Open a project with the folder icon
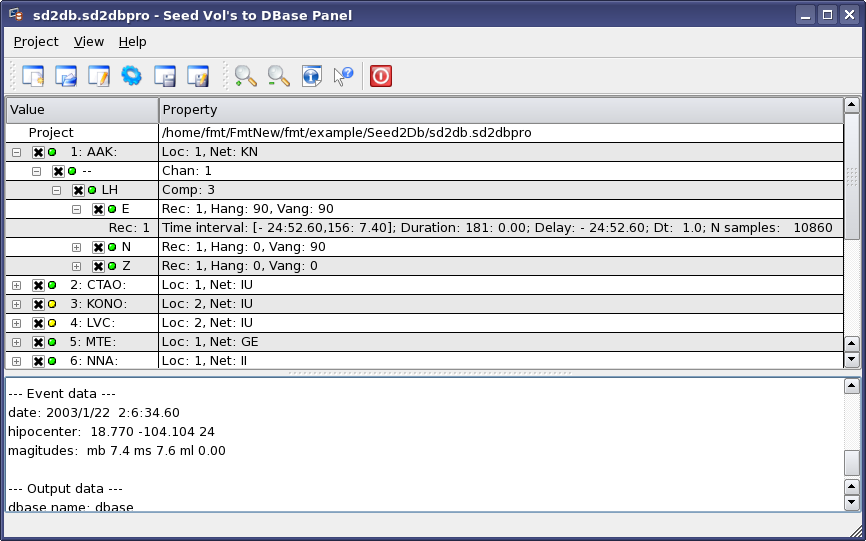 coord(66,76)
